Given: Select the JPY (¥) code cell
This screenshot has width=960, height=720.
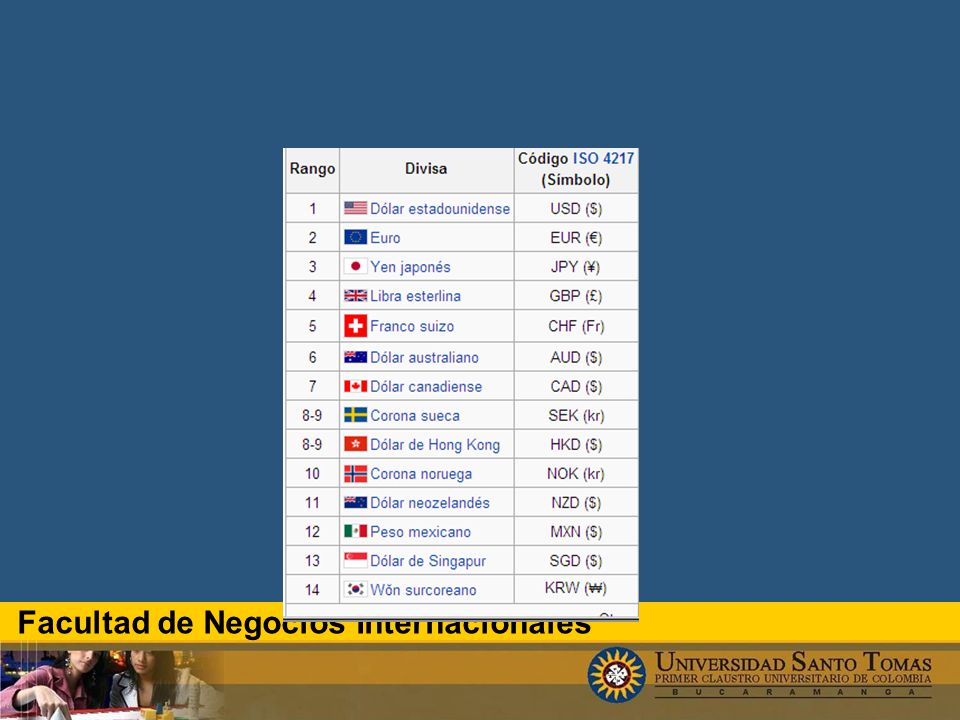Looking at the screenshot, I should click(x=576, y=267).
